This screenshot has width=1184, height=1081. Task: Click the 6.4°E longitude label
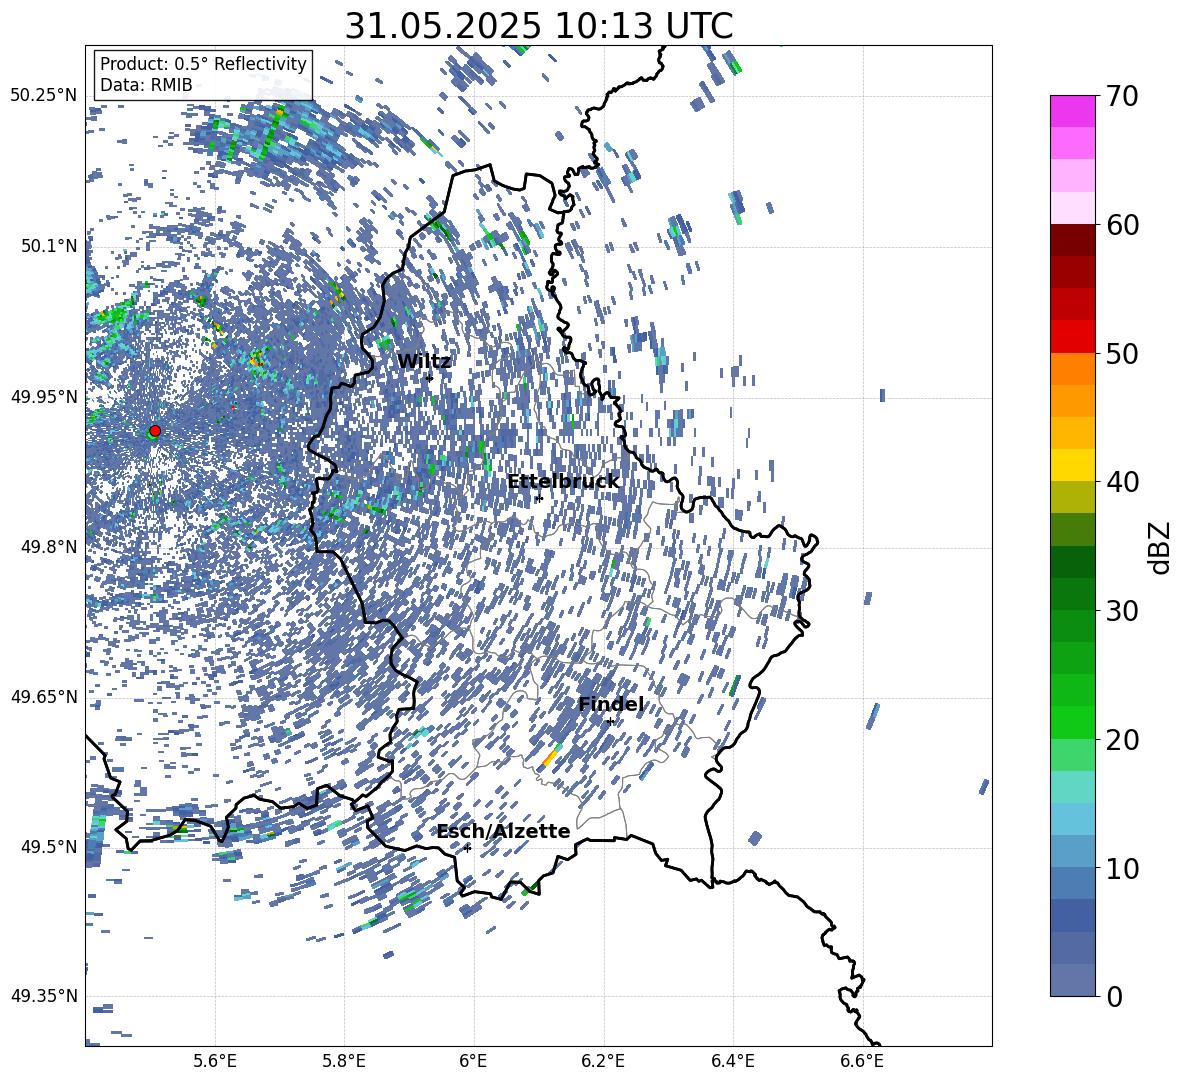tap(732, 1061)
